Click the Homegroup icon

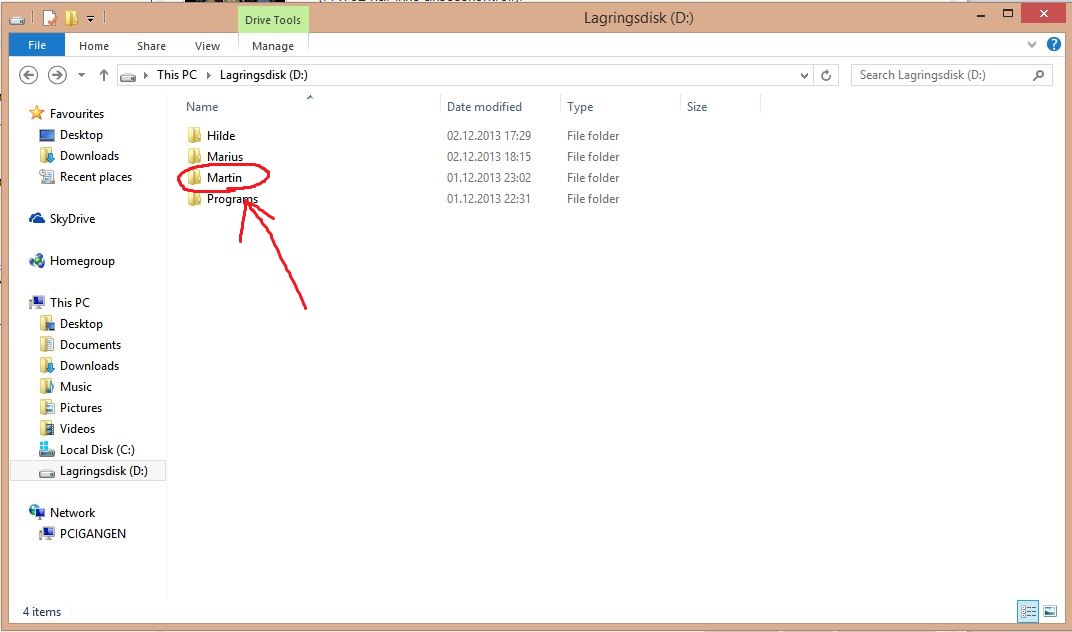[x=37, y=261]
